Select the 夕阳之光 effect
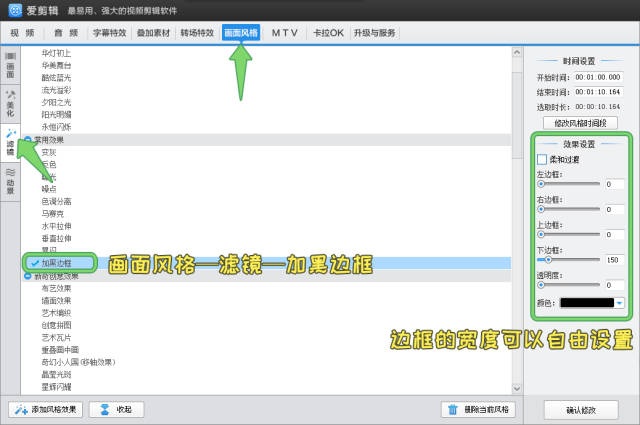Screen dimensions: 640x425 pyautogui.click(x=56, y=102)
